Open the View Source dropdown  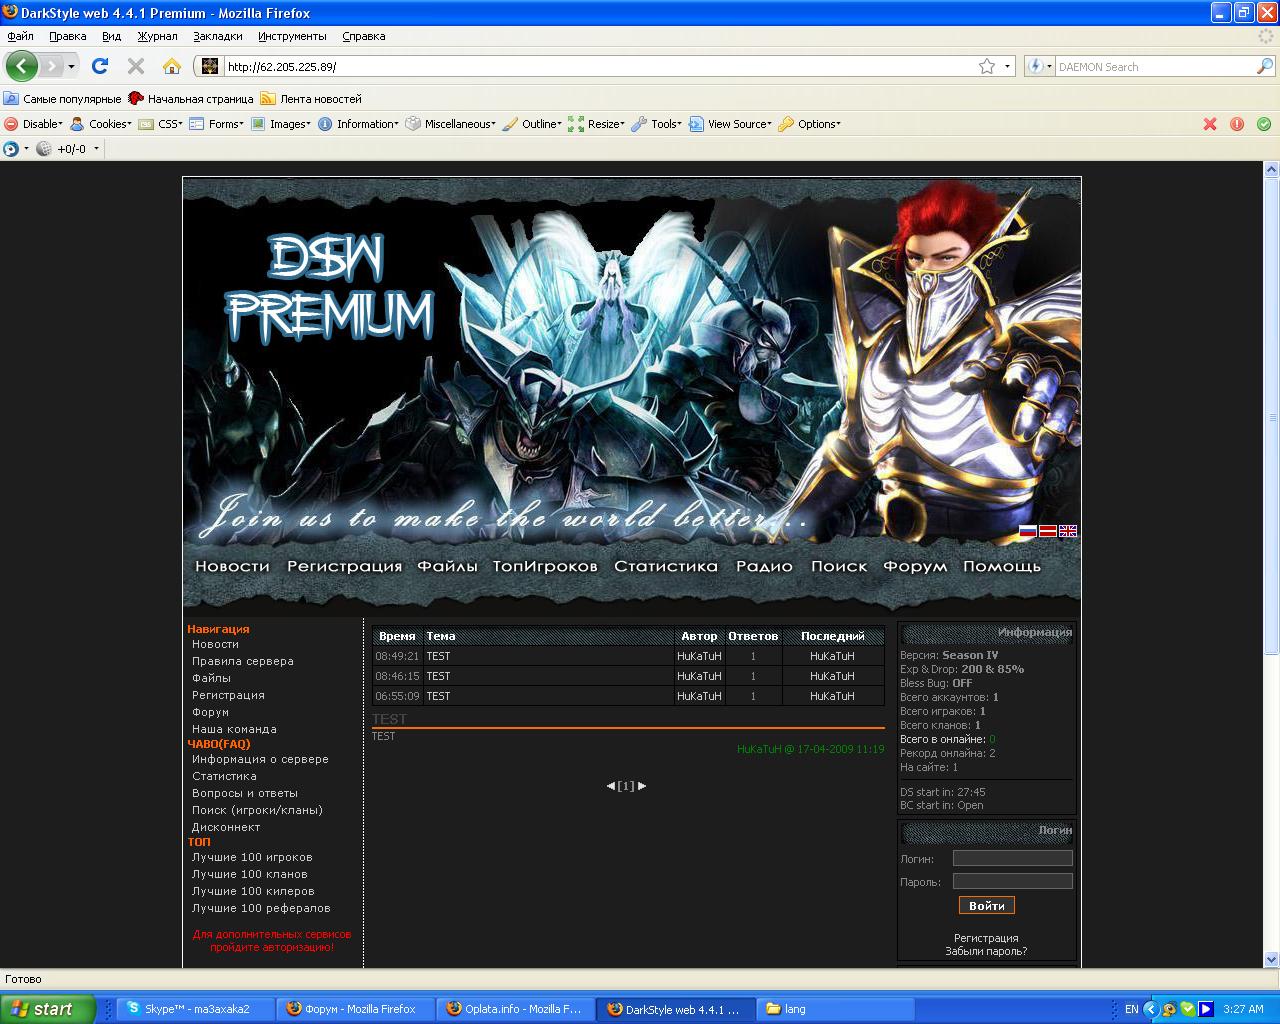[x=730, y=124]
